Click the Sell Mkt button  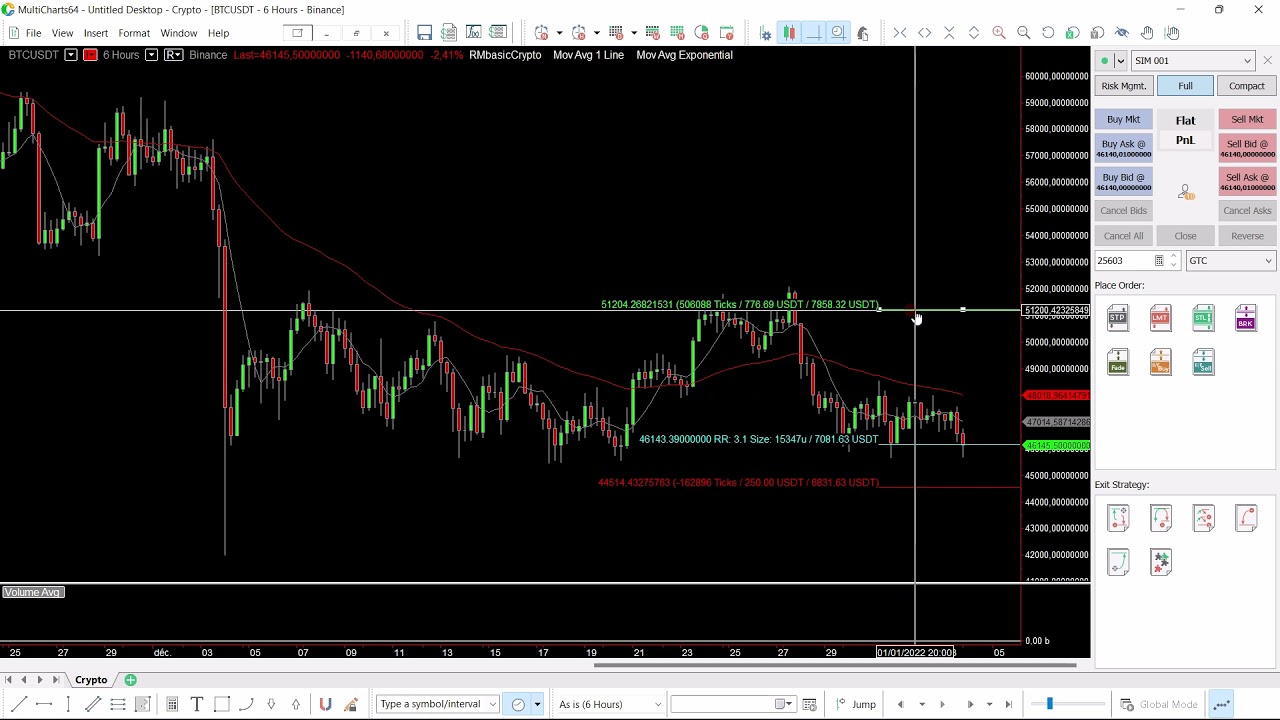[1246, 120]
